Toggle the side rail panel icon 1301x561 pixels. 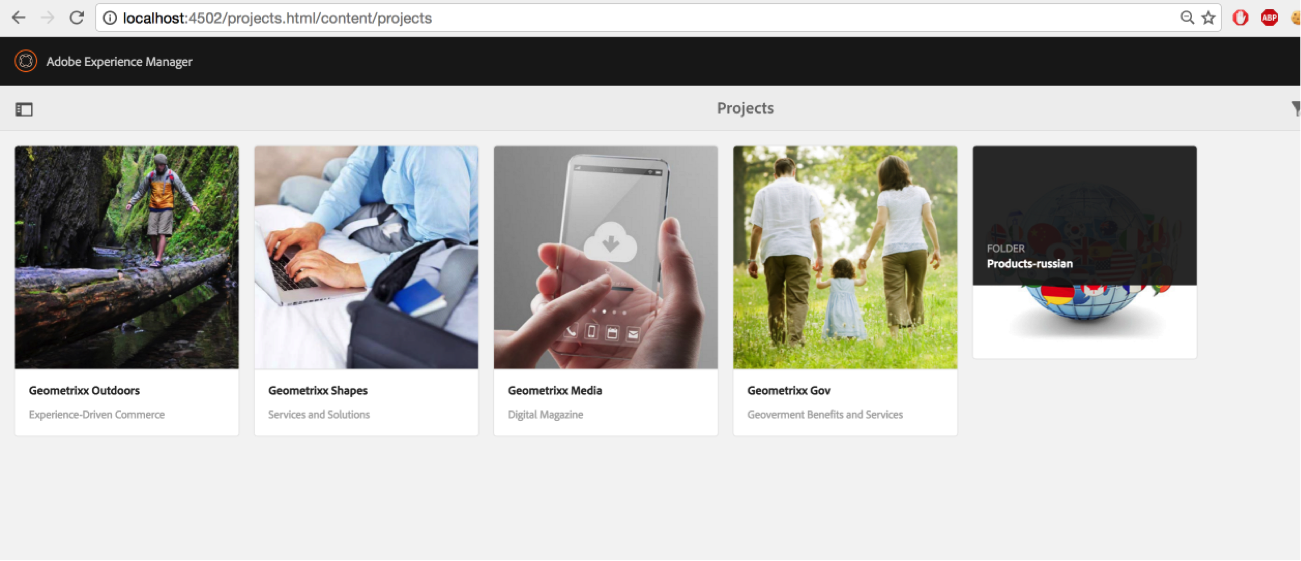[x=24, y=109]
